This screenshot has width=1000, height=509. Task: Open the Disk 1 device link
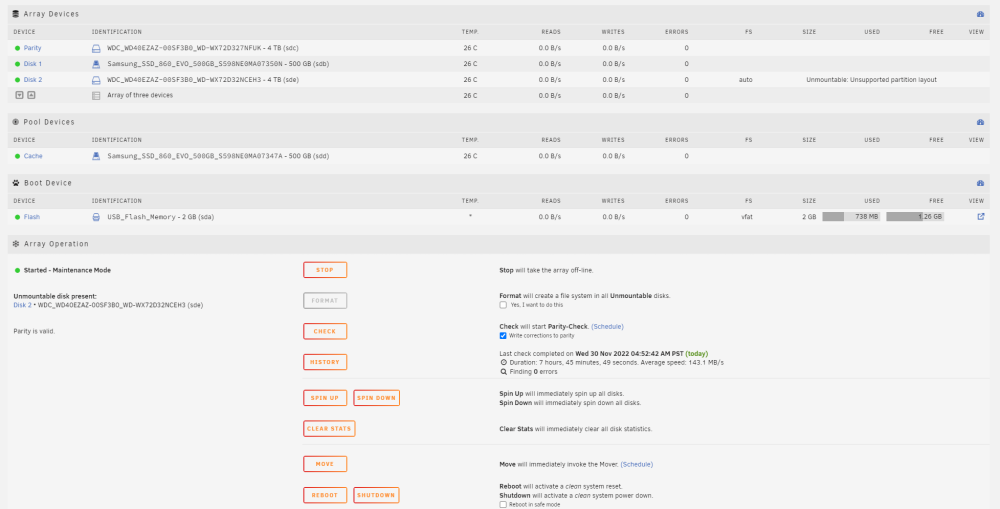[33, 64]
